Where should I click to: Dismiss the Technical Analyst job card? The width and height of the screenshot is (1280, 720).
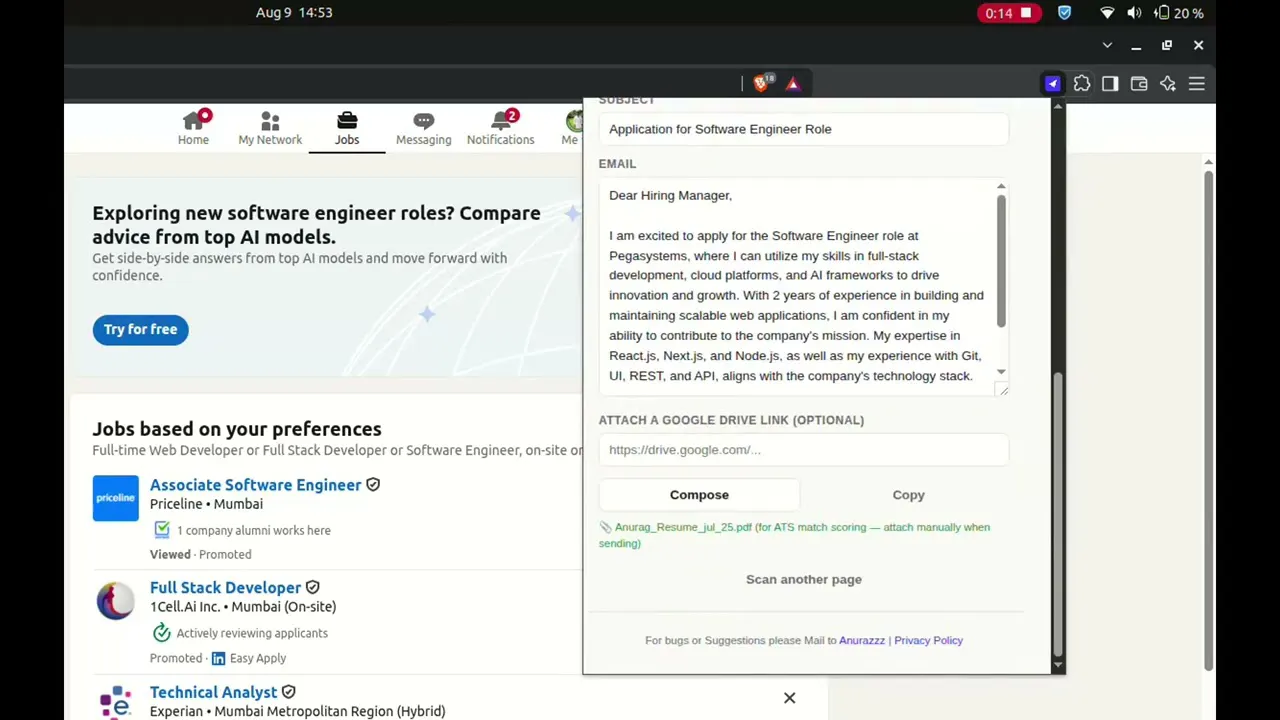tap(789, 698)
